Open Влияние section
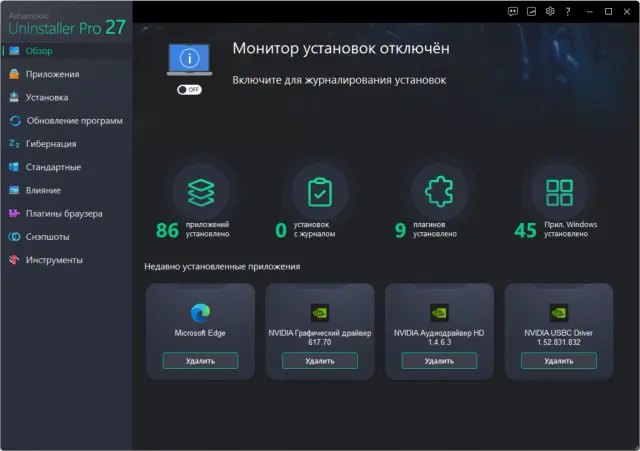This screenshot has width=640, height=451. coord(66,190)
